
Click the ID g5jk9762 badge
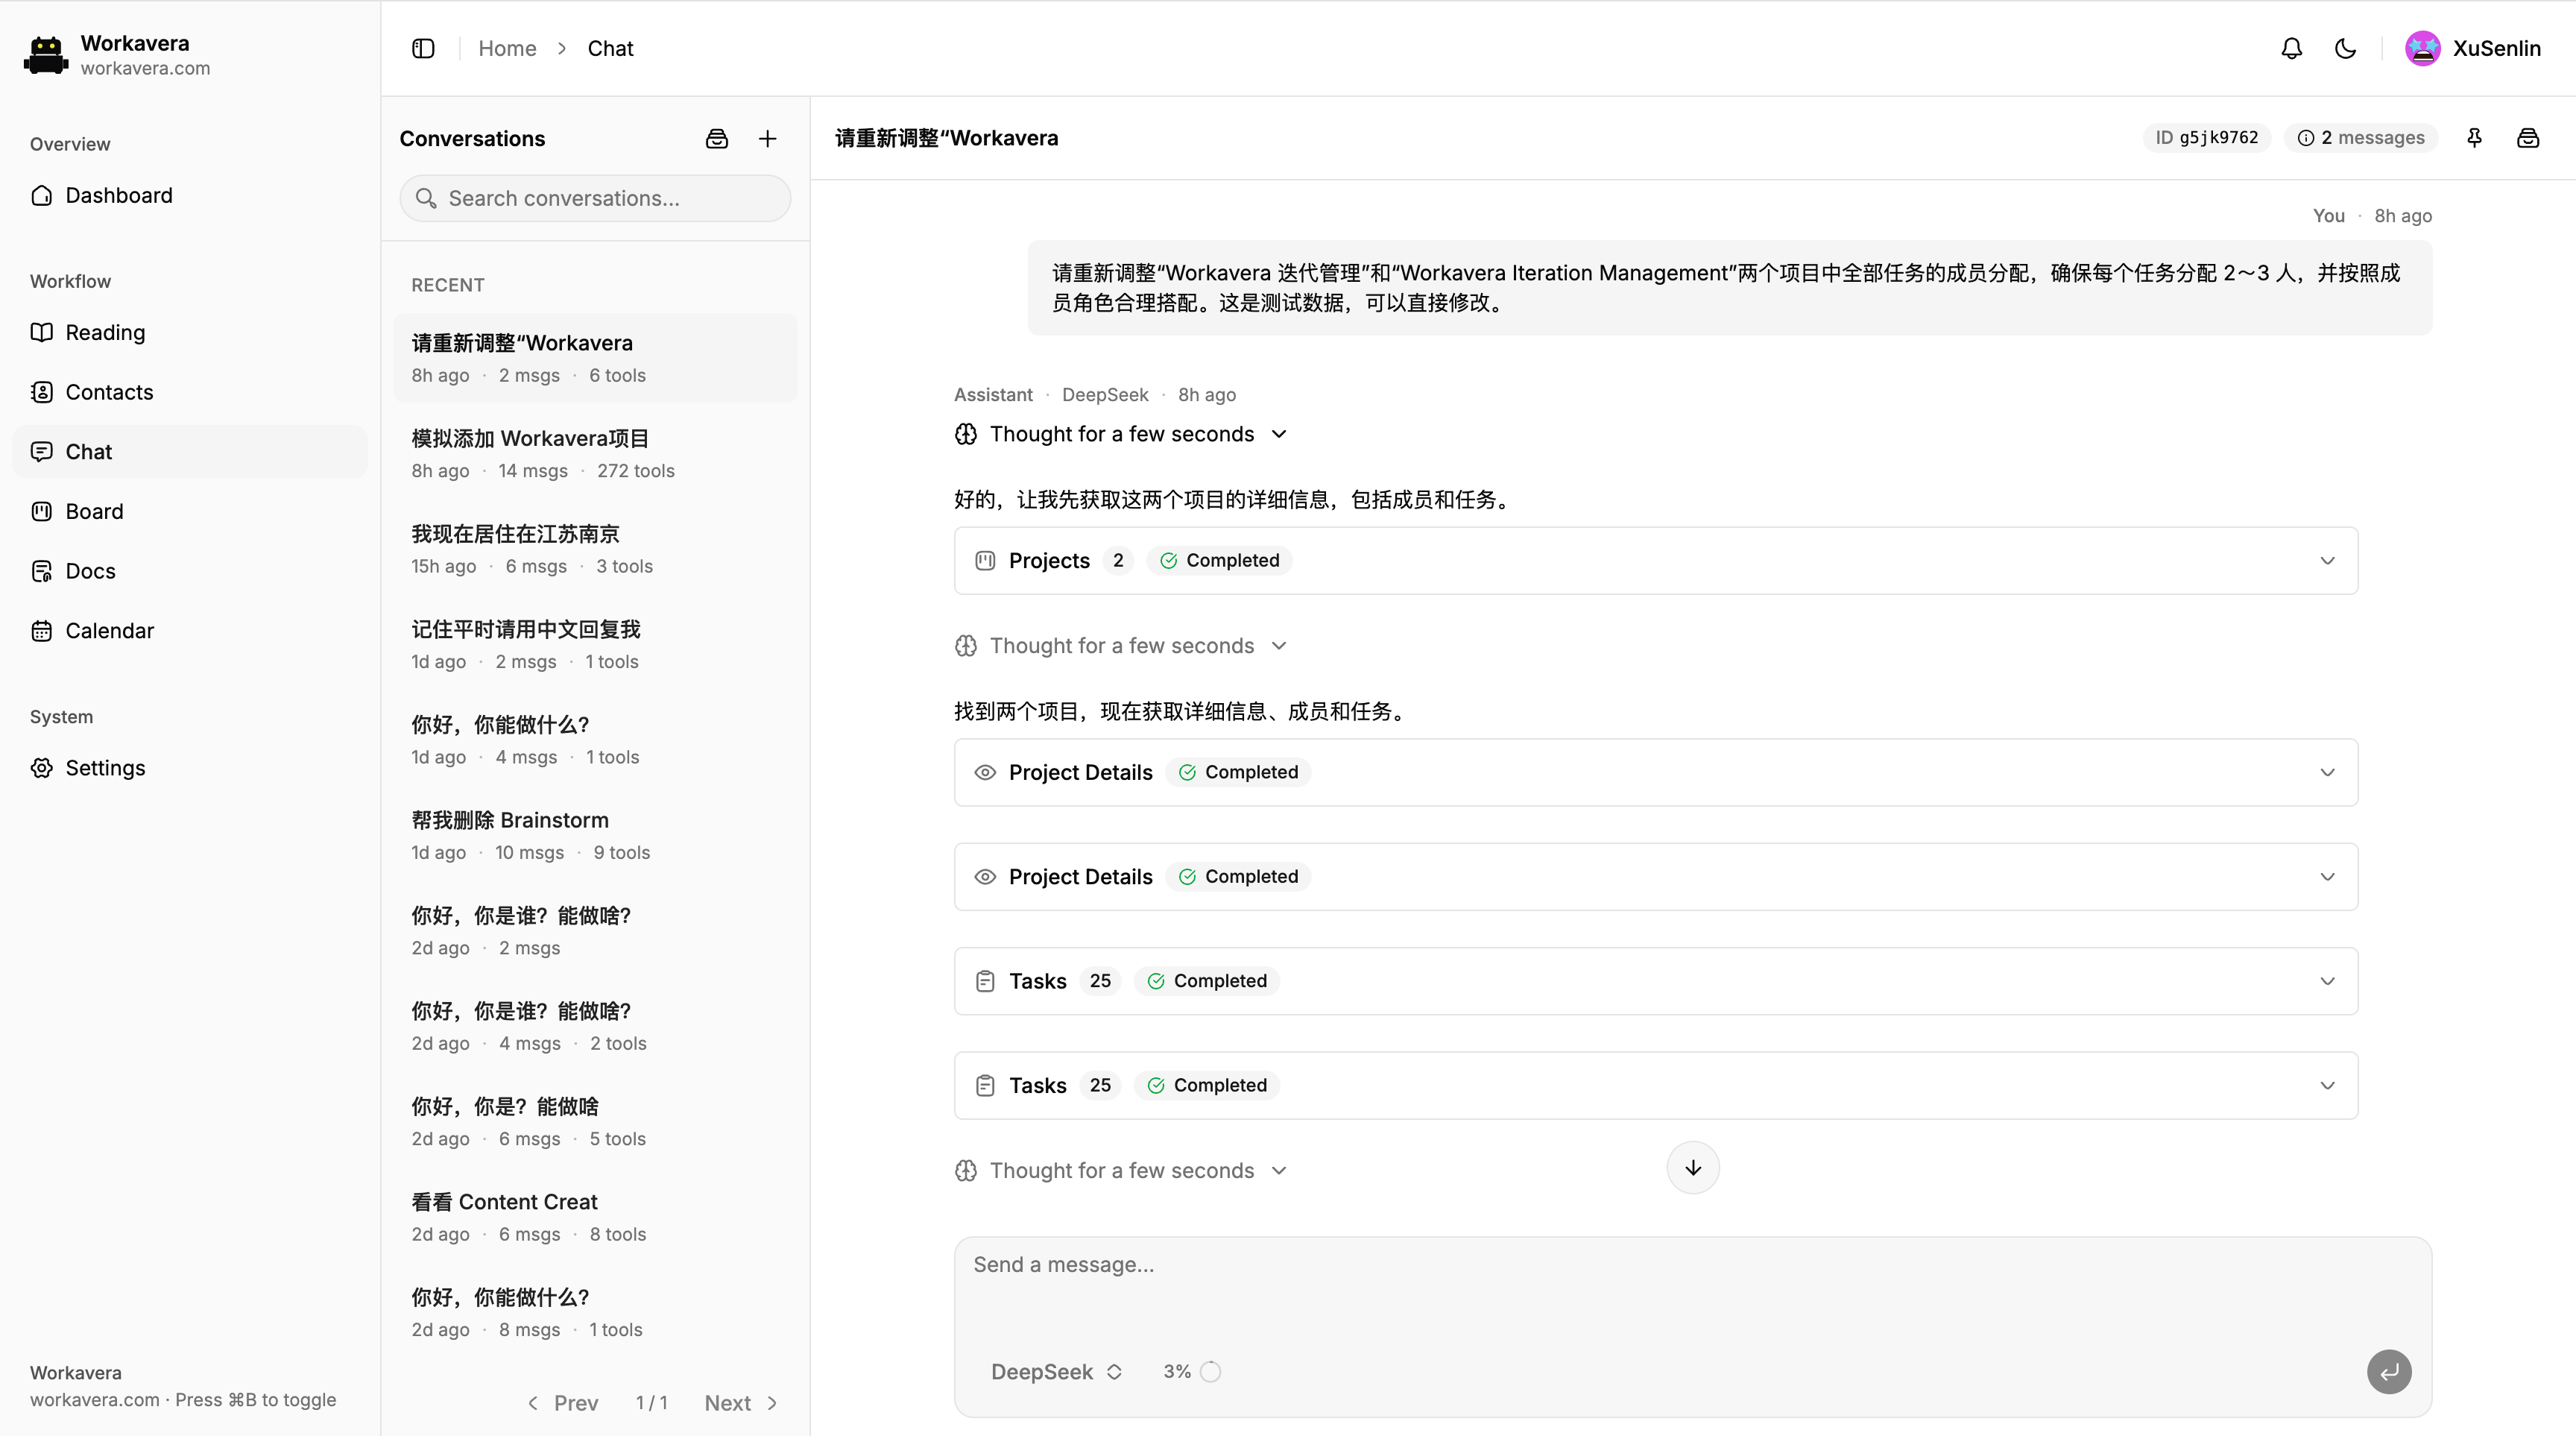[x=2206, y=138]
